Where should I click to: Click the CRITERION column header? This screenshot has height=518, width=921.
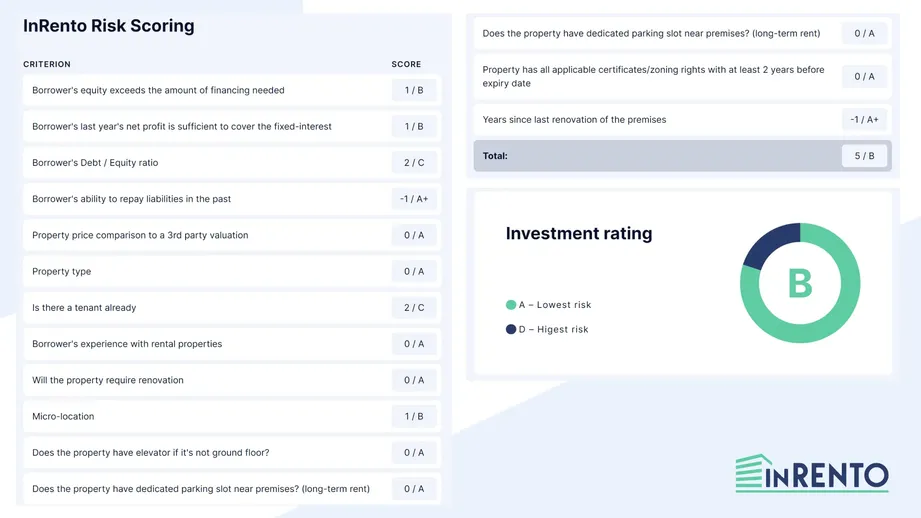tap(47, 64)
